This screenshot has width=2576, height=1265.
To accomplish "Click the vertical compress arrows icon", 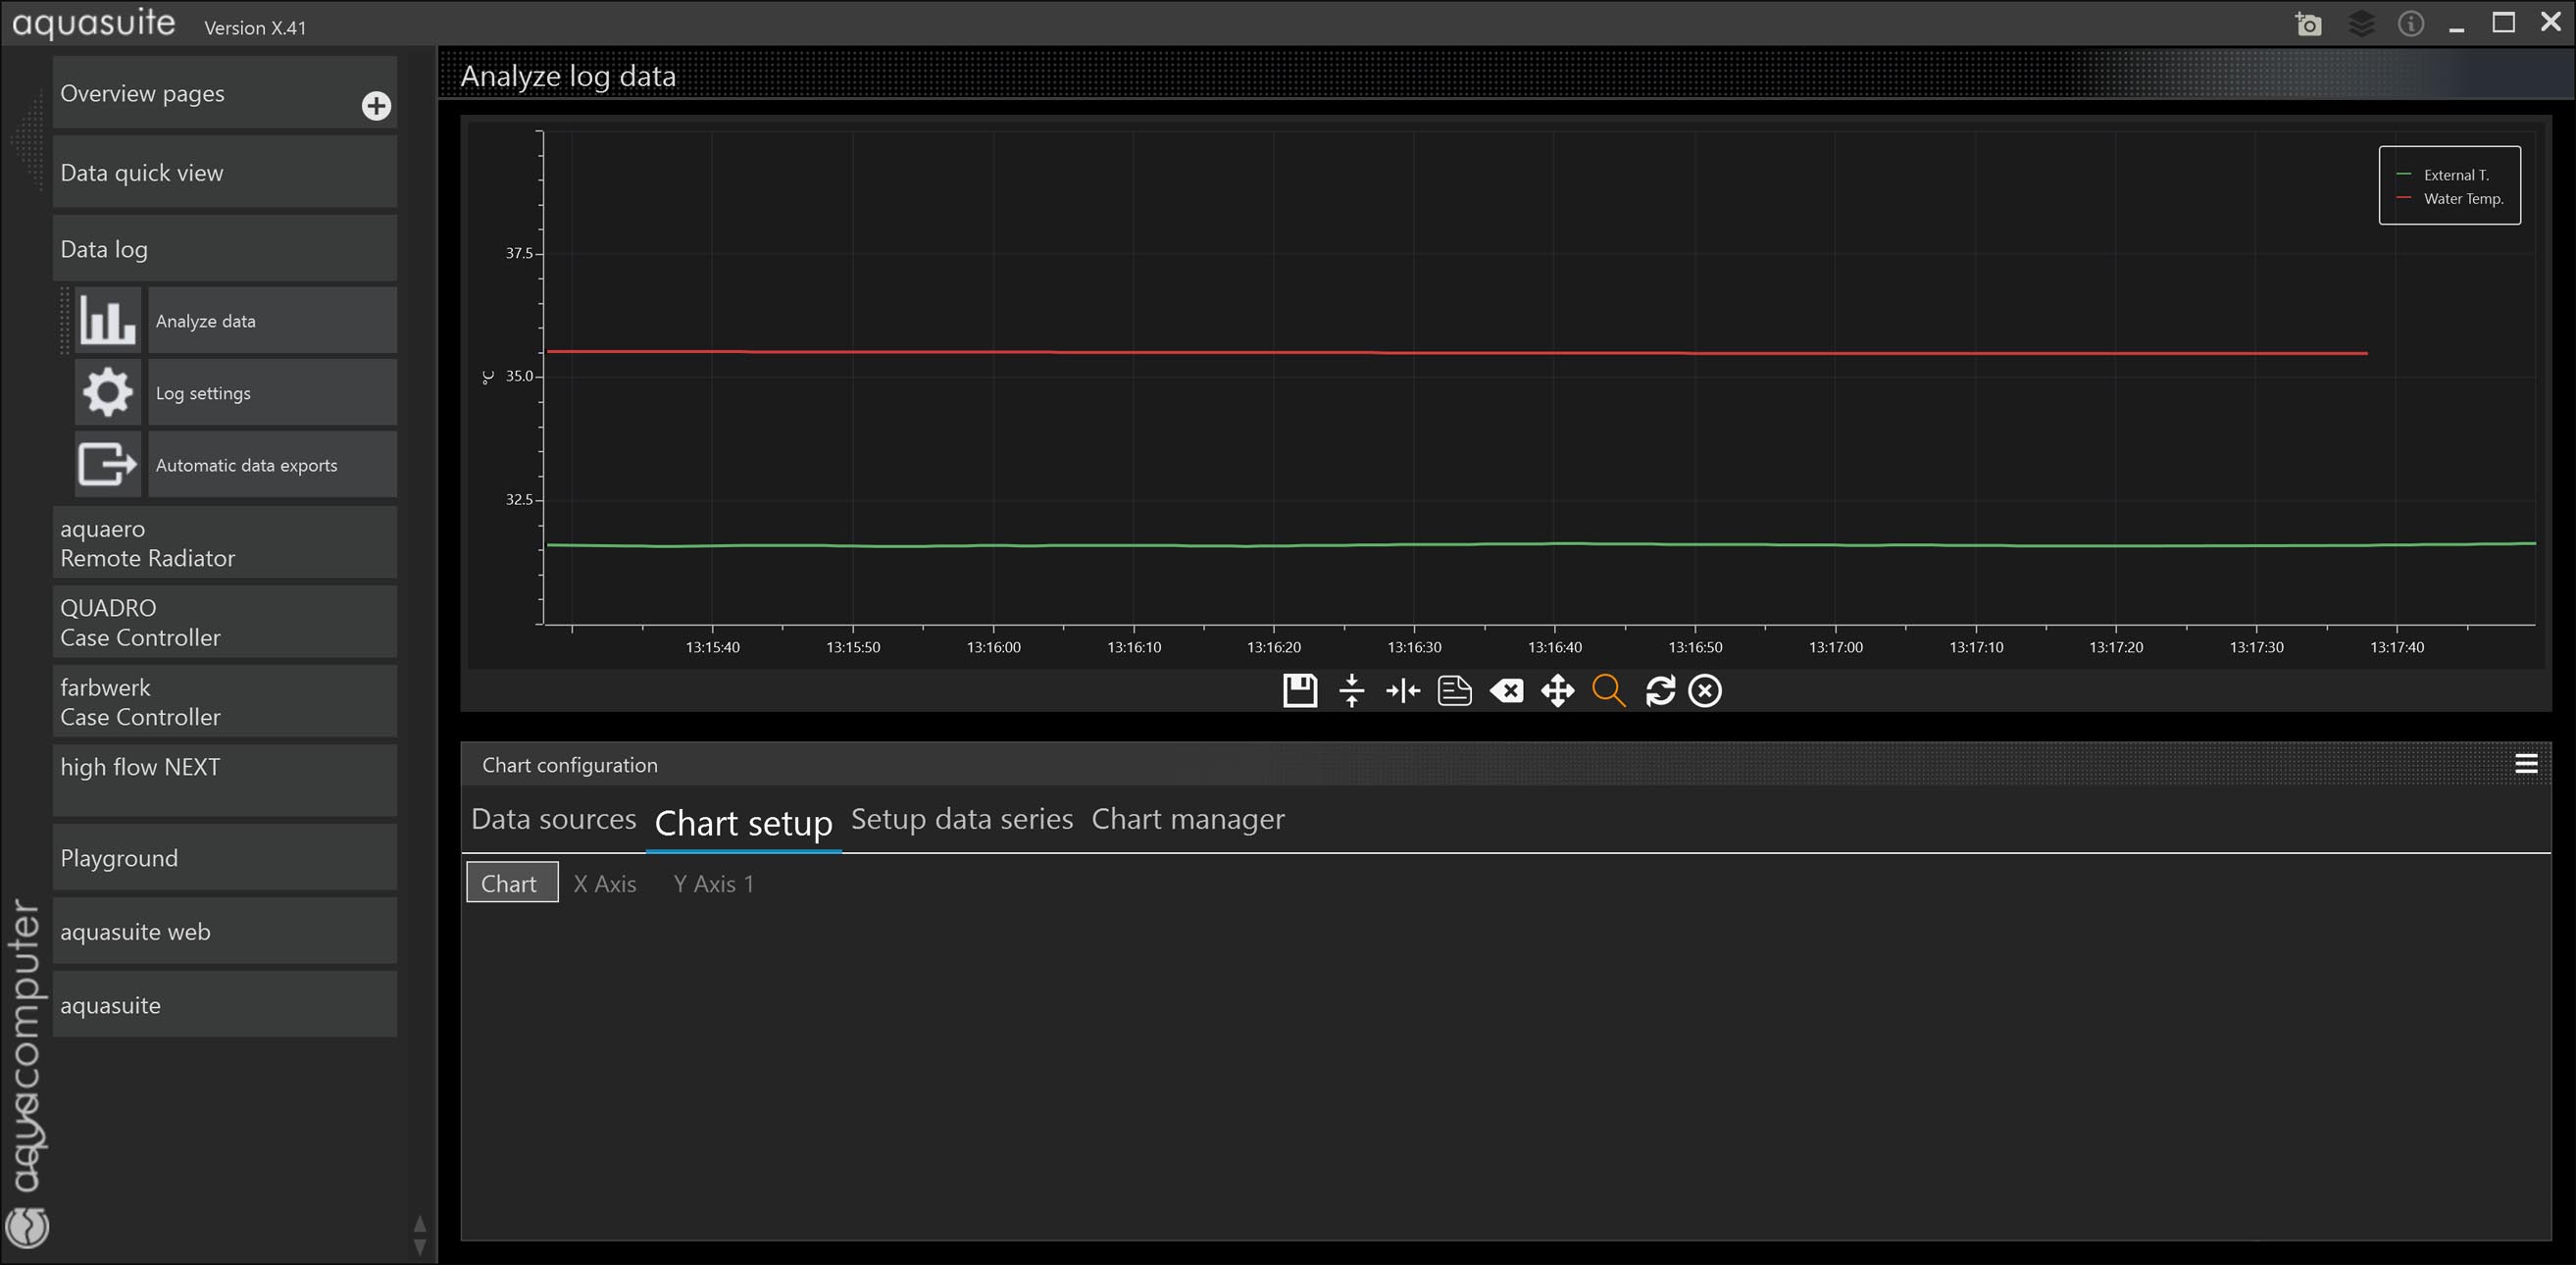I will [x=1352, y=690].
